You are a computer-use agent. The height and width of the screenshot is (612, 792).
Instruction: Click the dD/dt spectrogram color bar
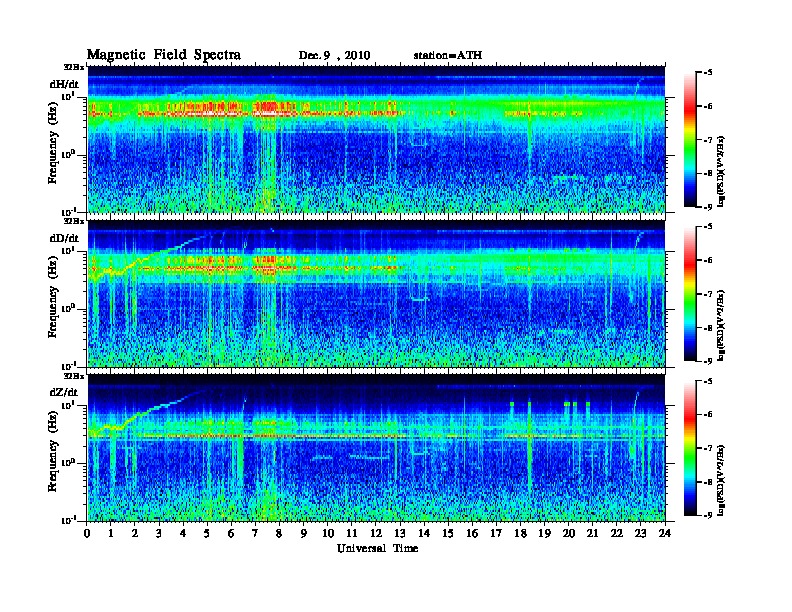(690, 294)
